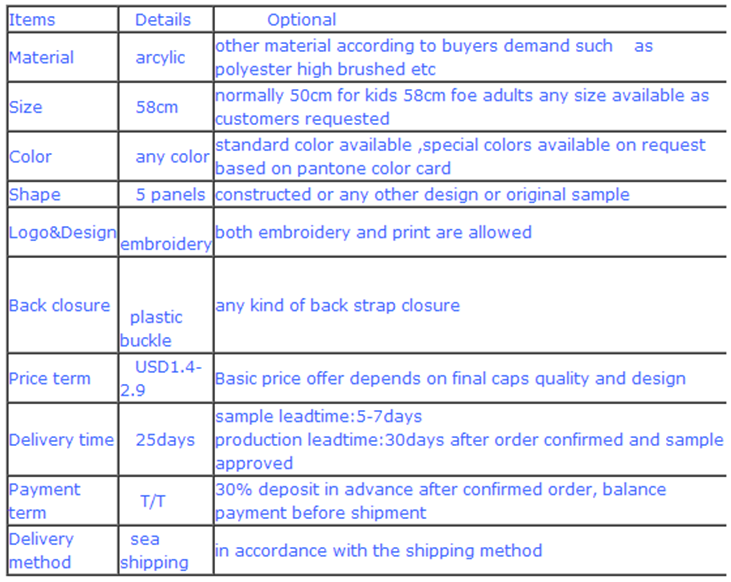Select the any color cell
Viewport: 731px width, 582px height.
click(172, 157)
